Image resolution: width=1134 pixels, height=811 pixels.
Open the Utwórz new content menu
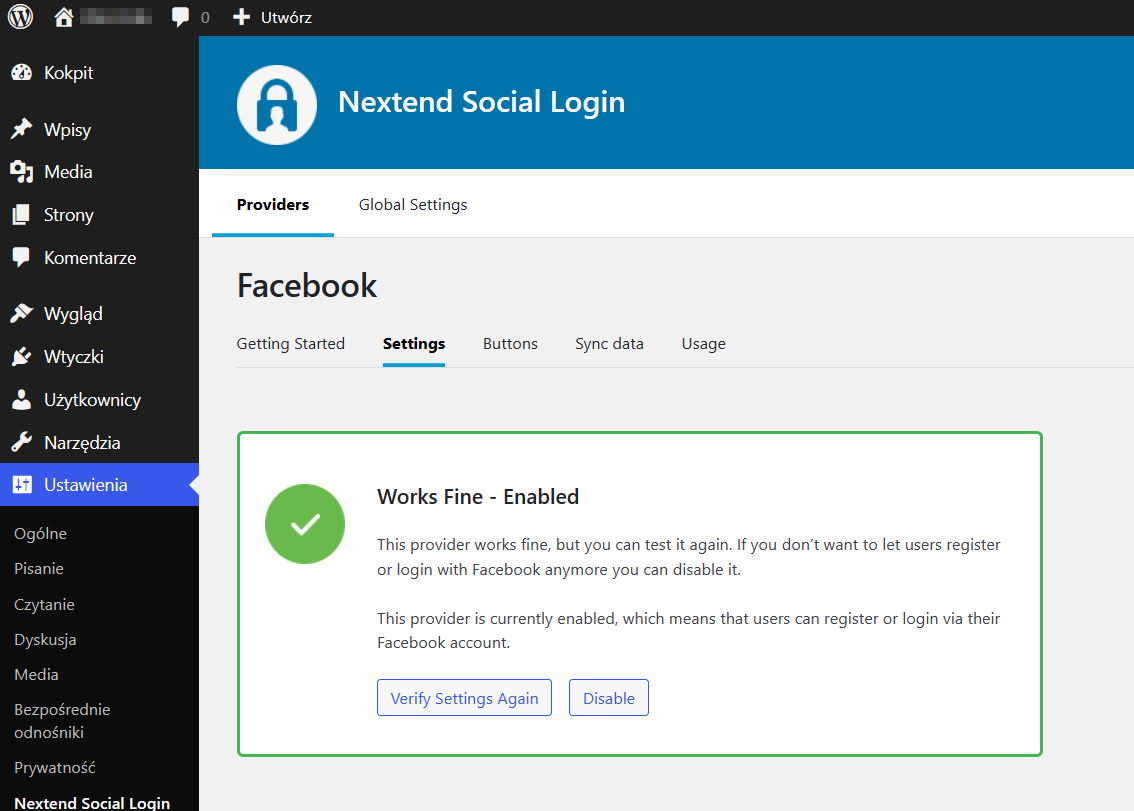(x=286, y=17)
